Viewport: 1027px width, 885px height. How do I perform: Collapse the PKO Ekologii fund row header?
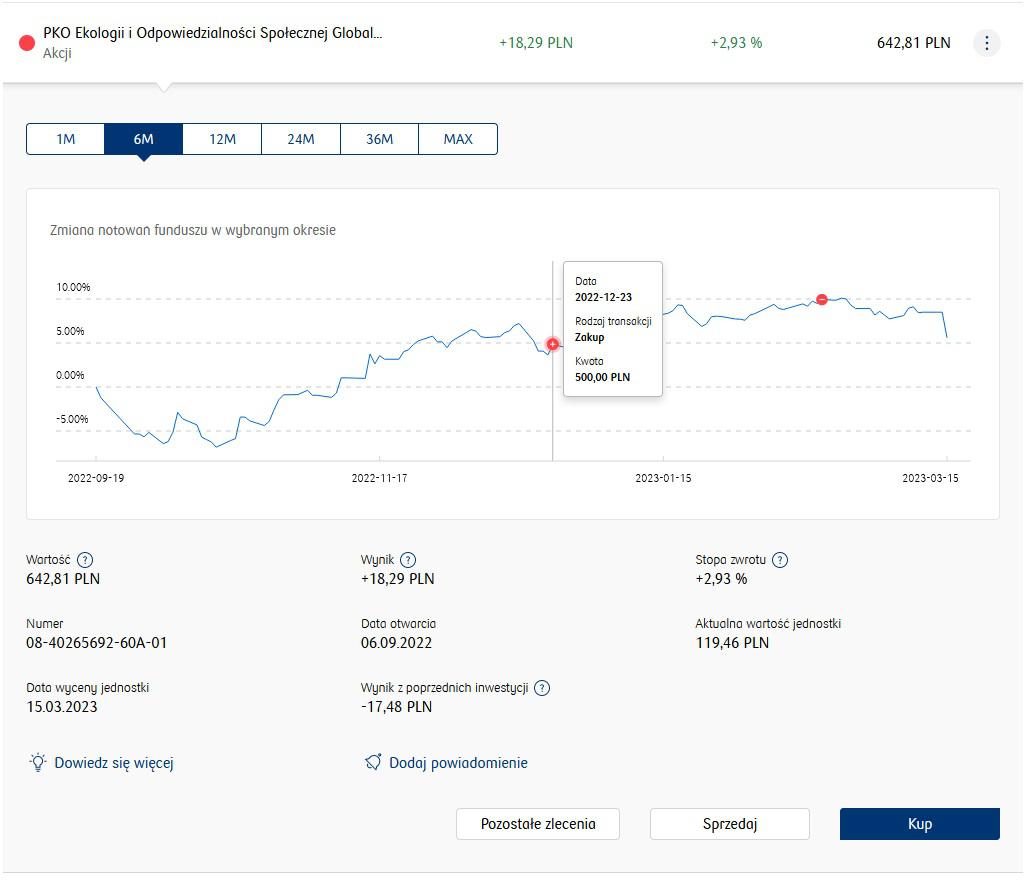(x=513, y=43)
